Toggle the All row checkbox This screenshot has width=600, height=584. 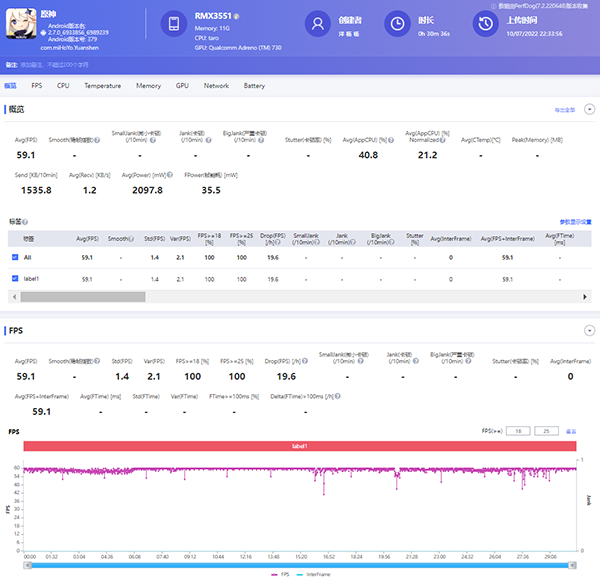point(13,257)
